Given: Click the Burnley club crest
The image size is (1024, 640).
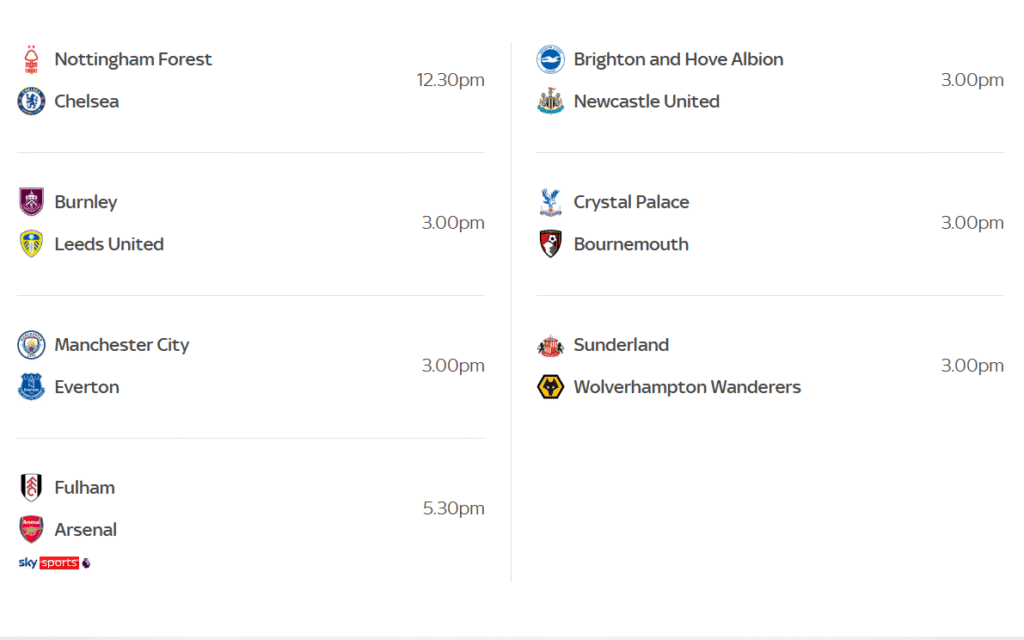Looking at the screenshot, I should click(x=32, y=202).
